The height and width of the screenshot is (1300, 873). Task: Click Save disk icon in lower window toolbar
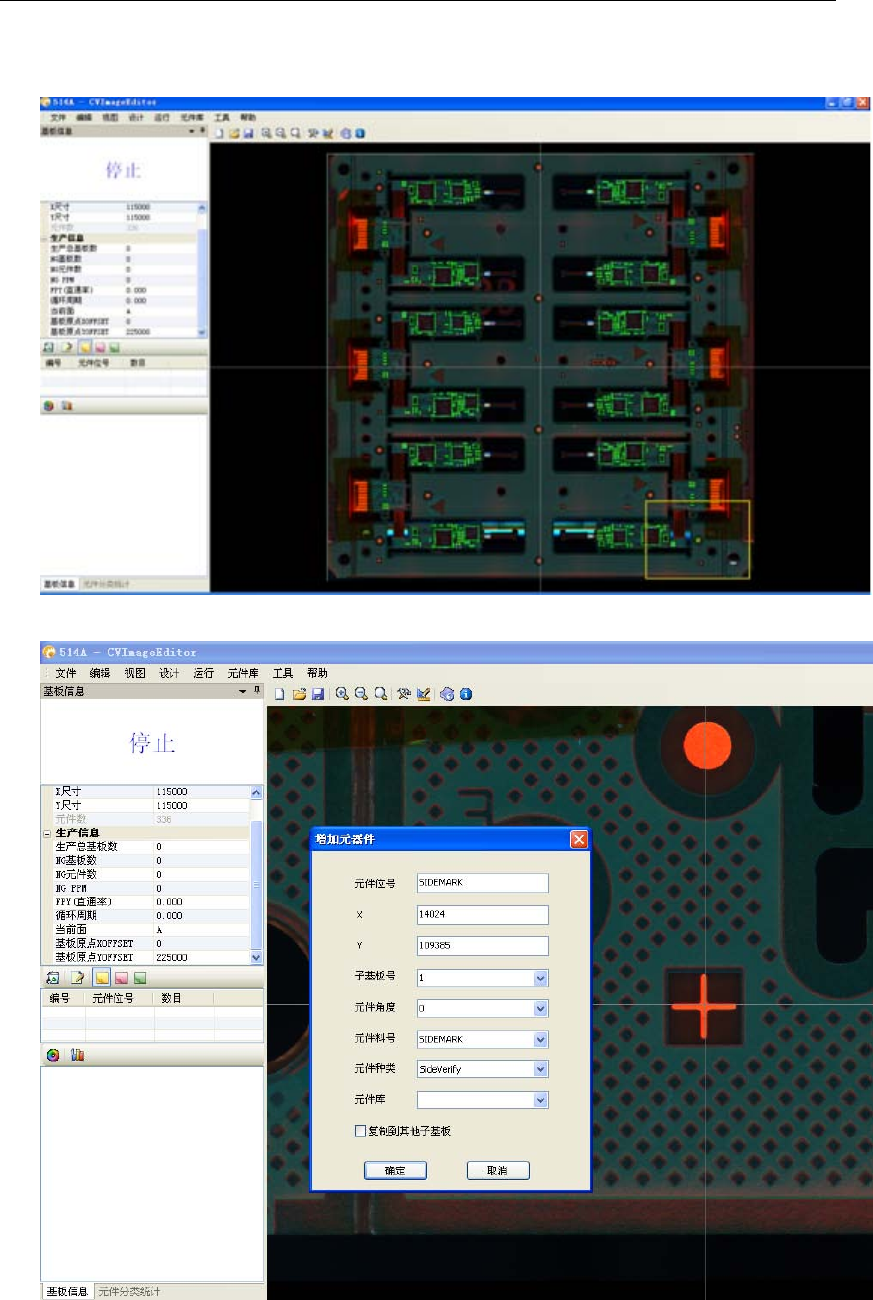(317, 694)
